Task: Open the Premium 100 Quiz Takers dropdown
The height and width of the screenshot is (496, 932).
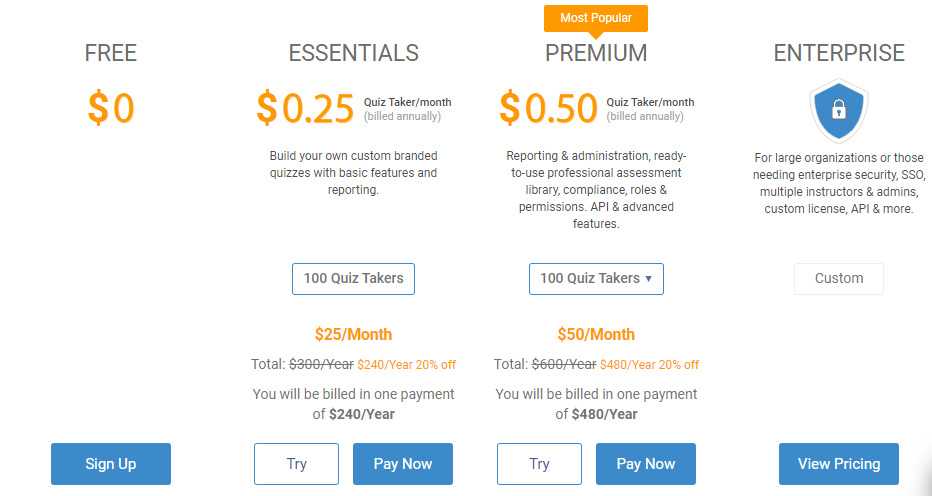Action: pyautogui.click(x=596, y=279)
